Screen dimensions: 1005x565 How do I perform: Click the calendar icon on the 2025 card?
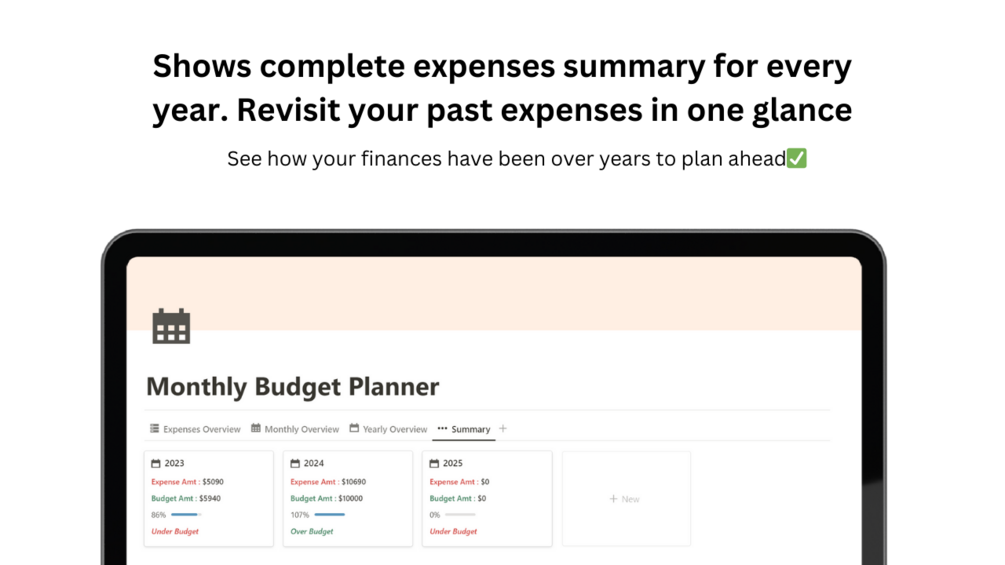434,464
